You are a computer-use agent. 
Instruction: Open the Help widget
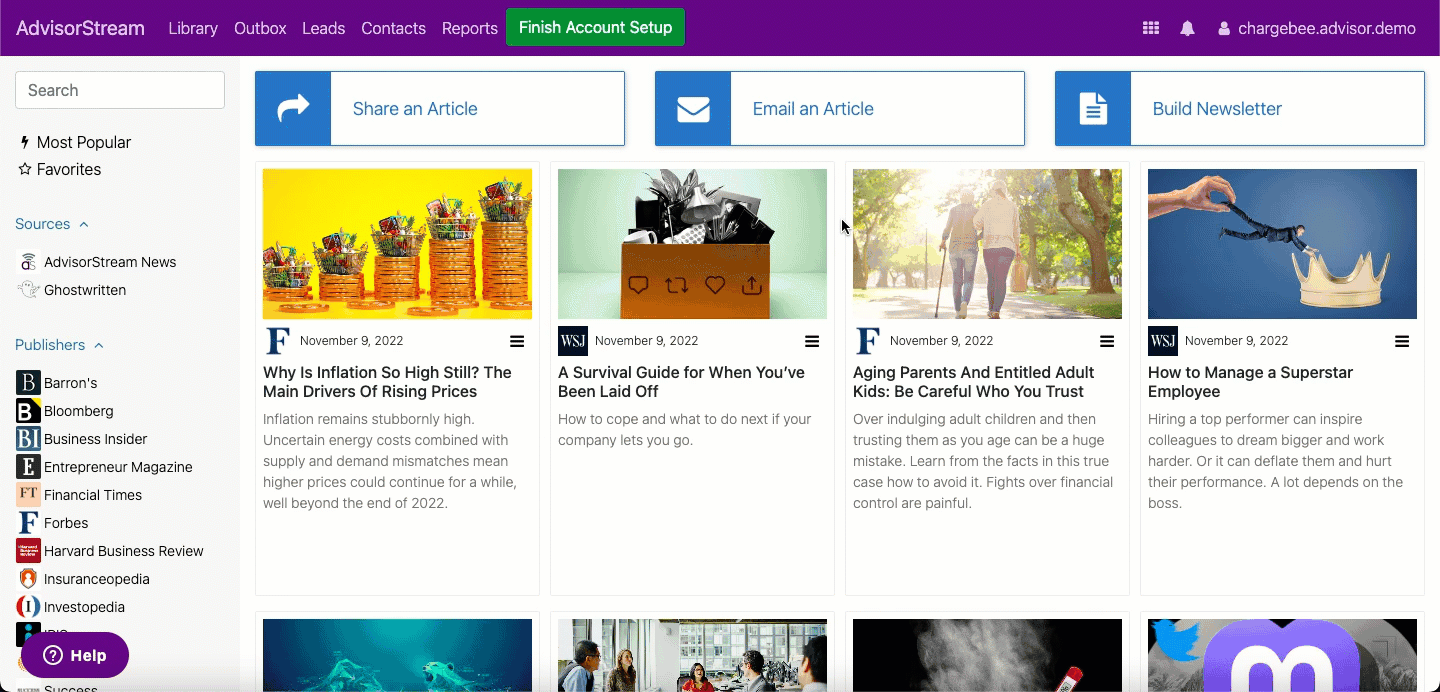pyautogui.click(x=75, y=655)
